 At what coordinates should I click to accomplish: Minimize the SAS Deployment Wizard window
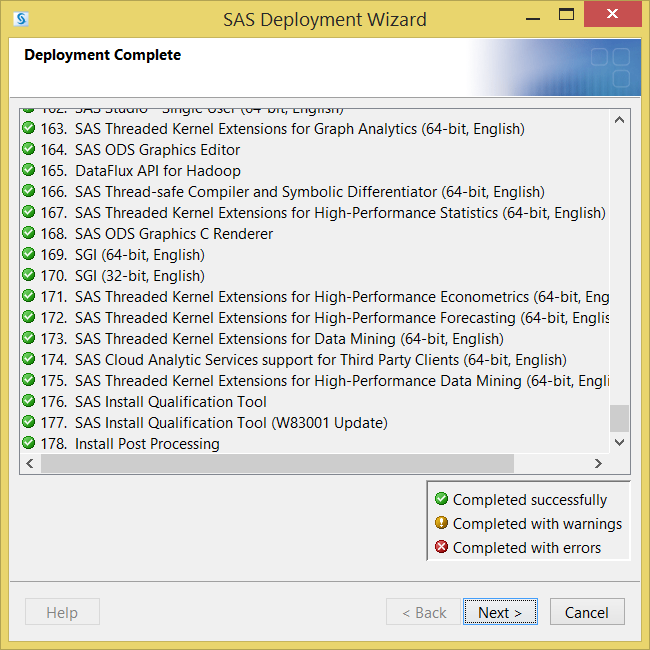coord(533,18)
